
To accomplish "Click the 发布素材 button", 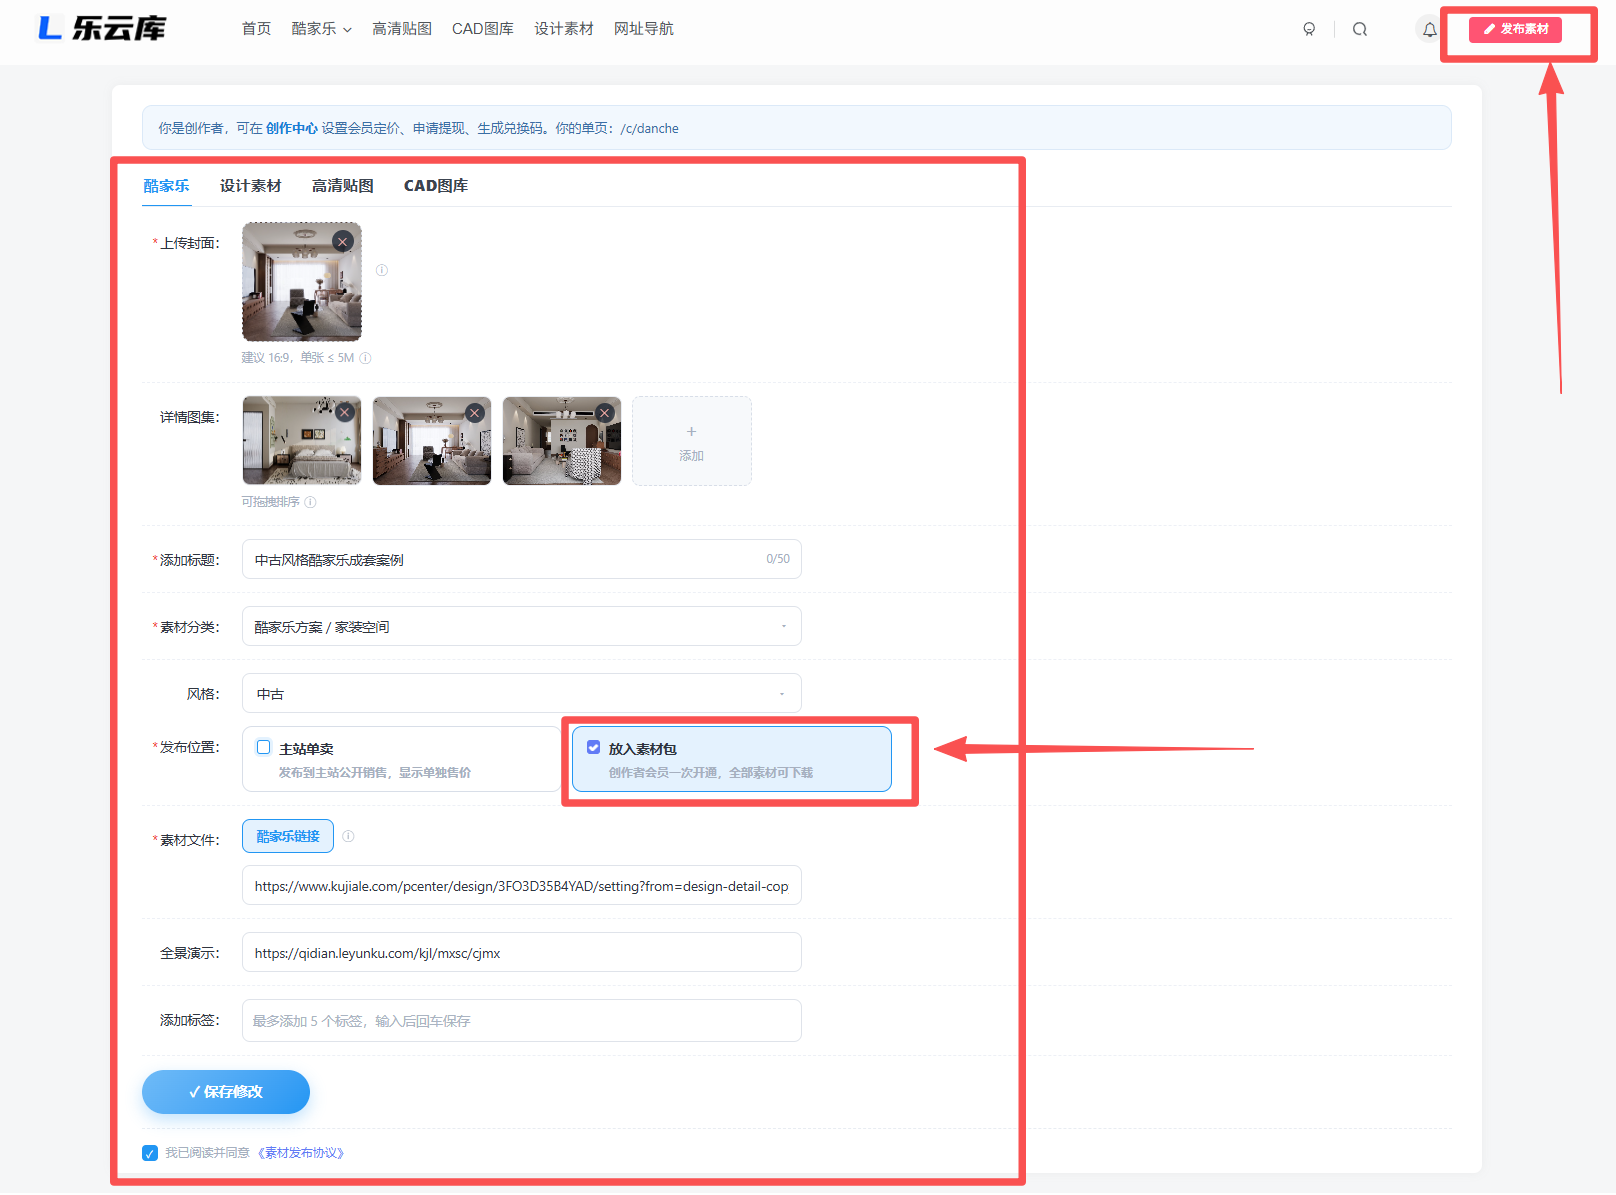I will point(1515,29).
